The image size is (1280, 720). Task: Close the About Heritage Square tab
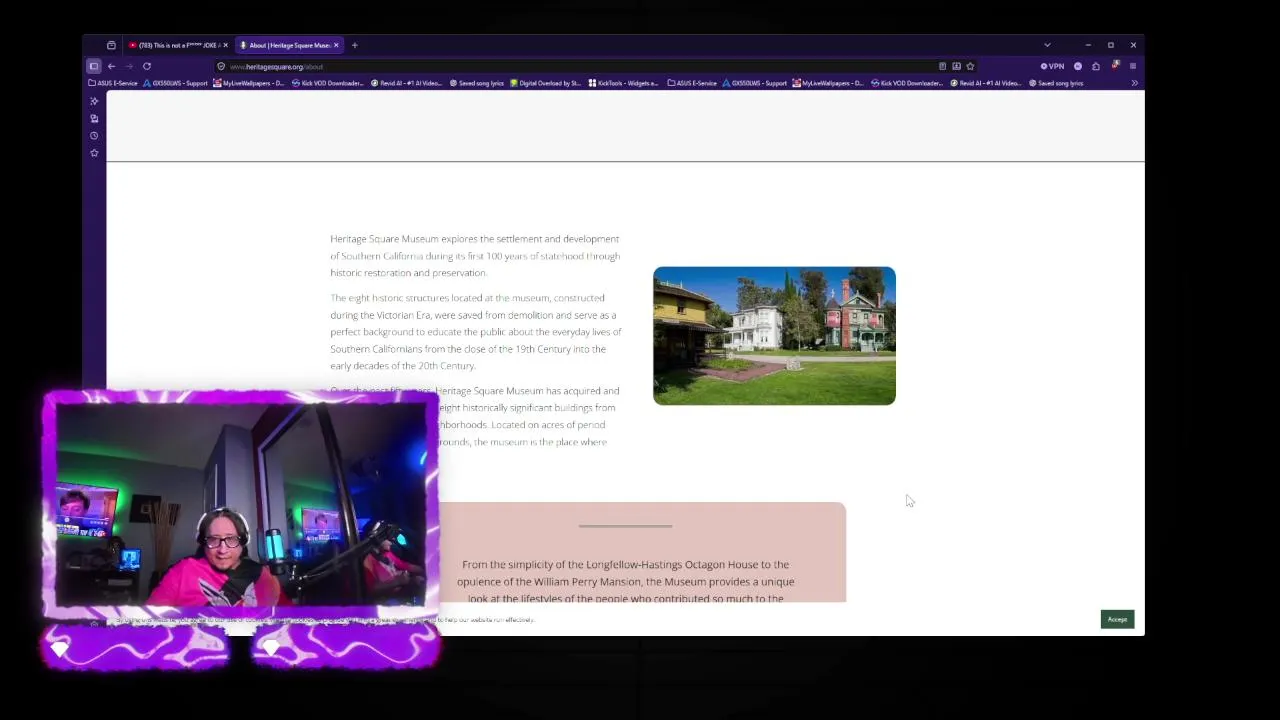point(336,45)
